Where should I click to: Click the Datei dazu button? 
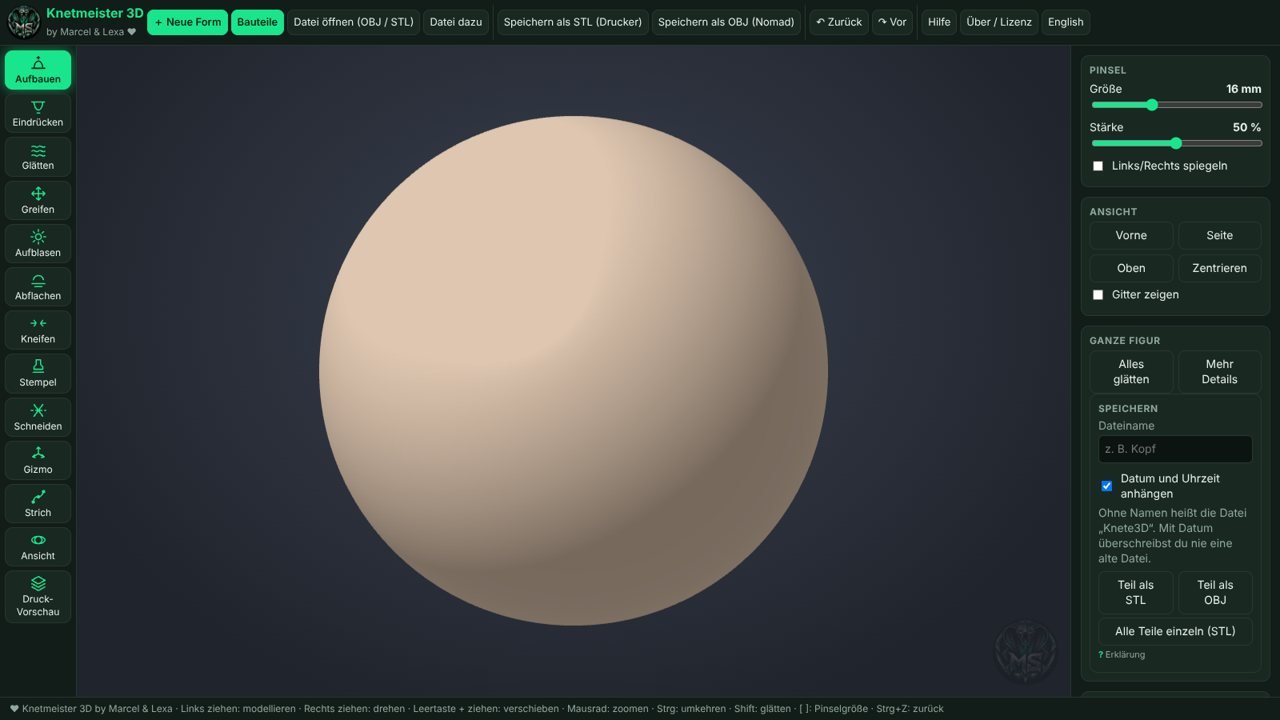point(456,22)
